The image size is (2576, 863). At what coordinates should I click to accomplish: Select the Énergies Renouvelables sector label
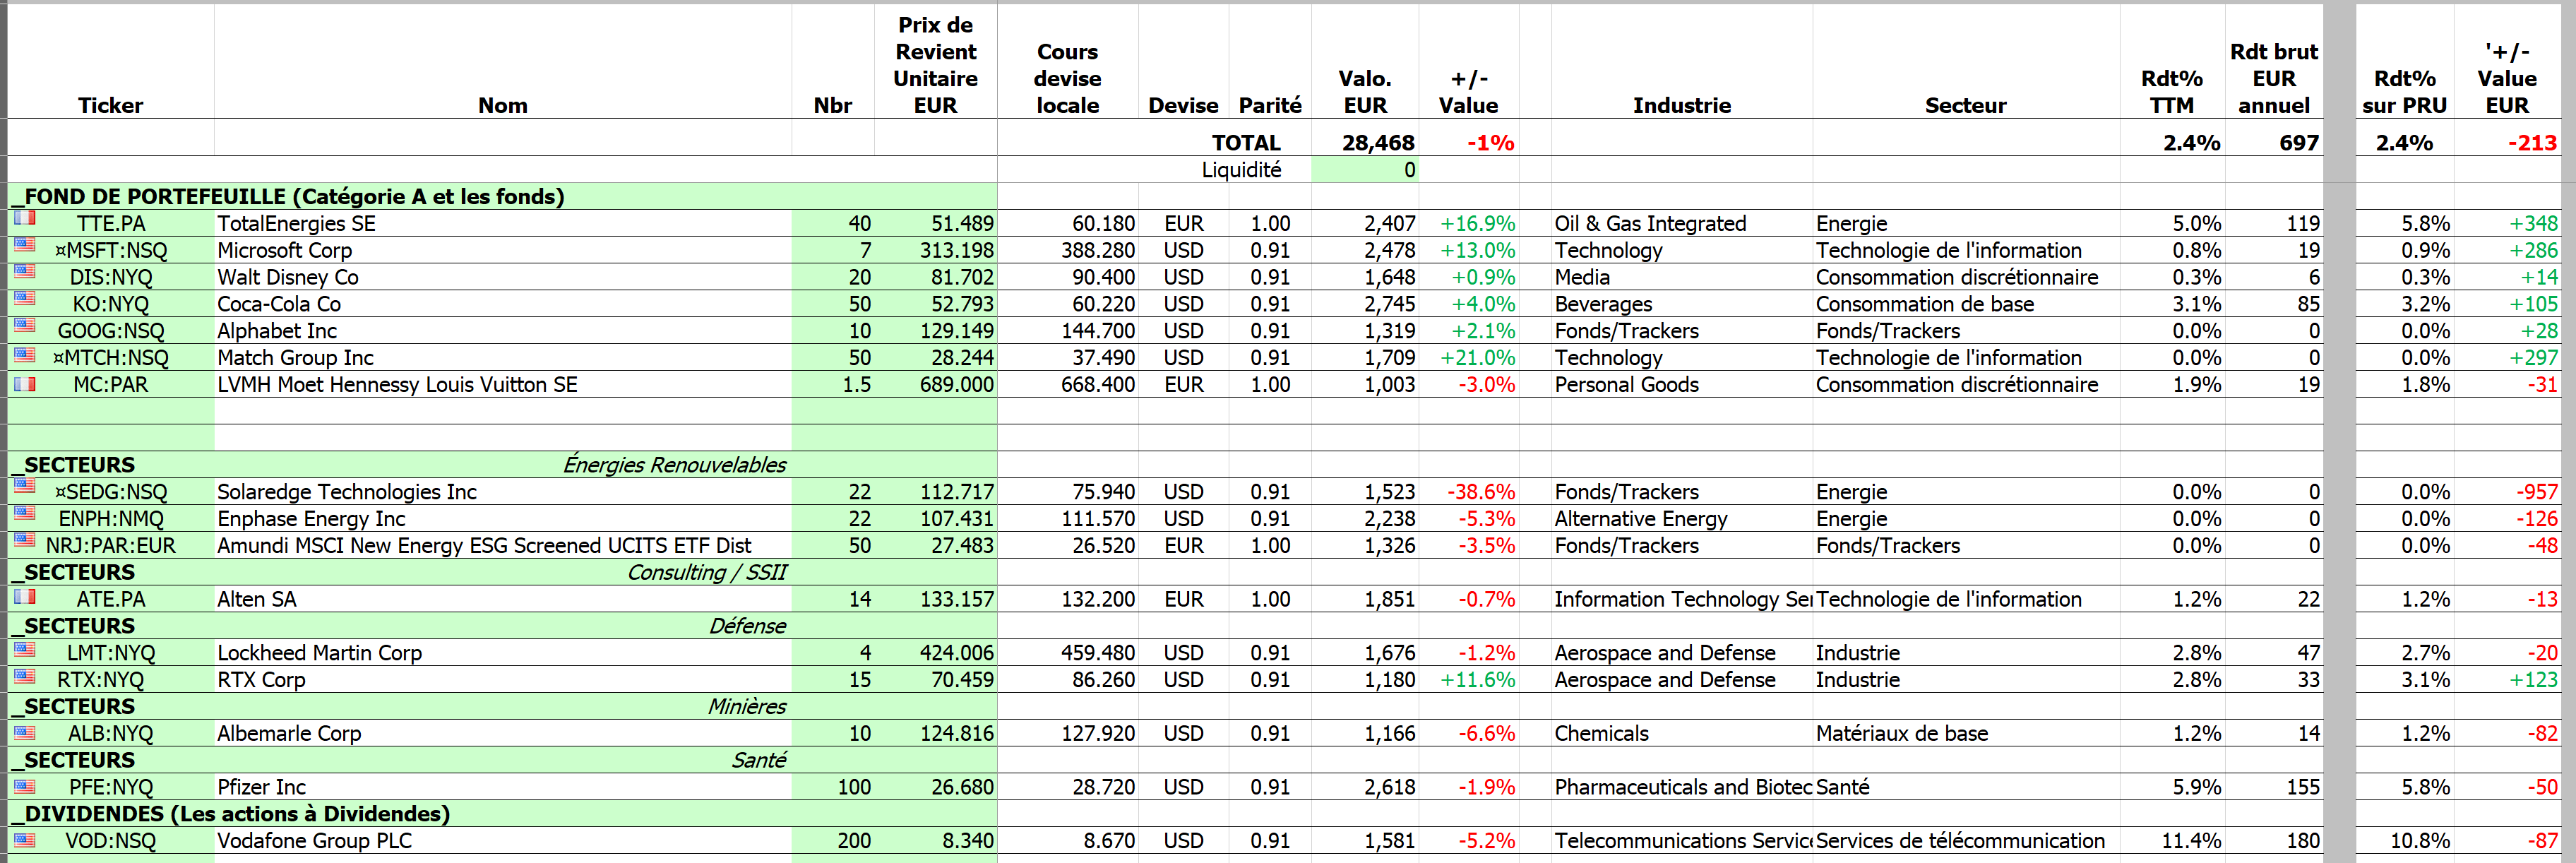click(674, 464)
